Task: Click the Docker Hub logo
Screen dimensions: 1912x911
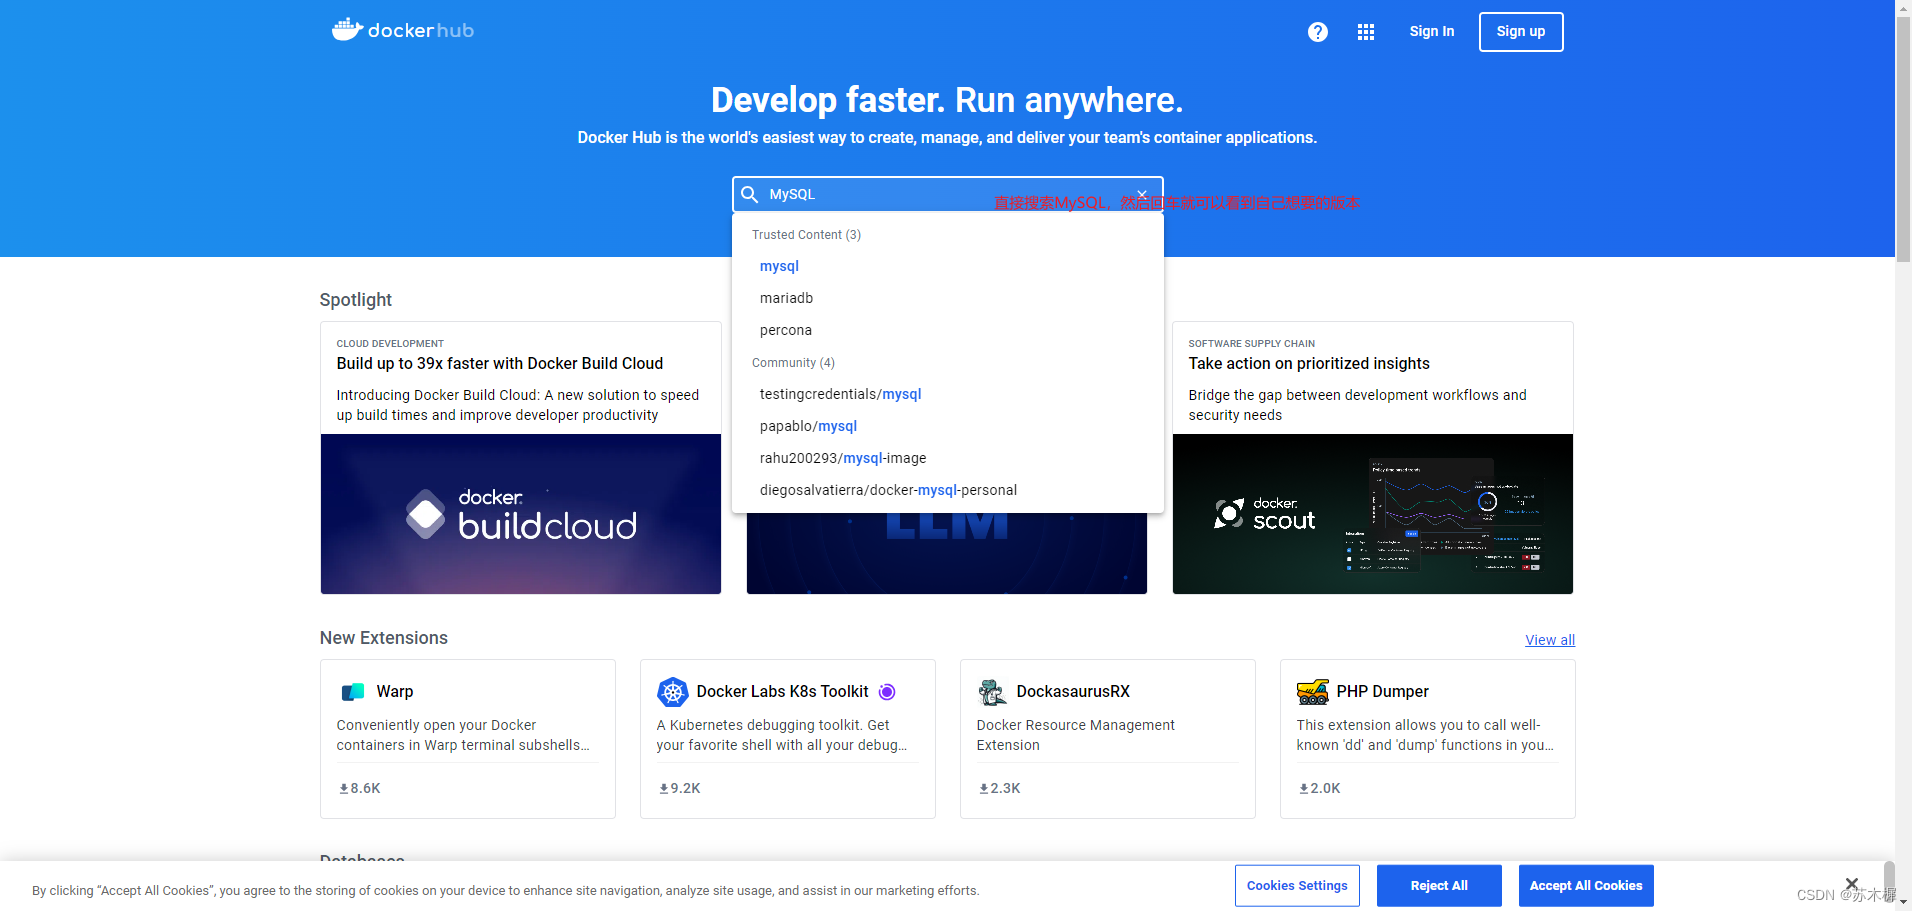Action: tap(402, 30)
